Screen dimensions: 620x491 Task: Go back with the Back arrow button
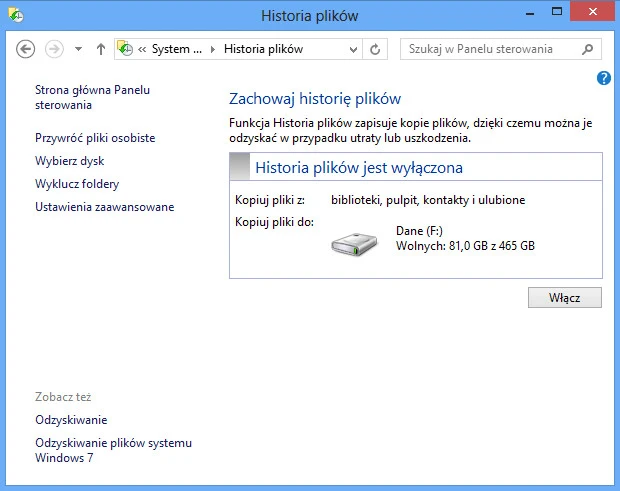25,49
